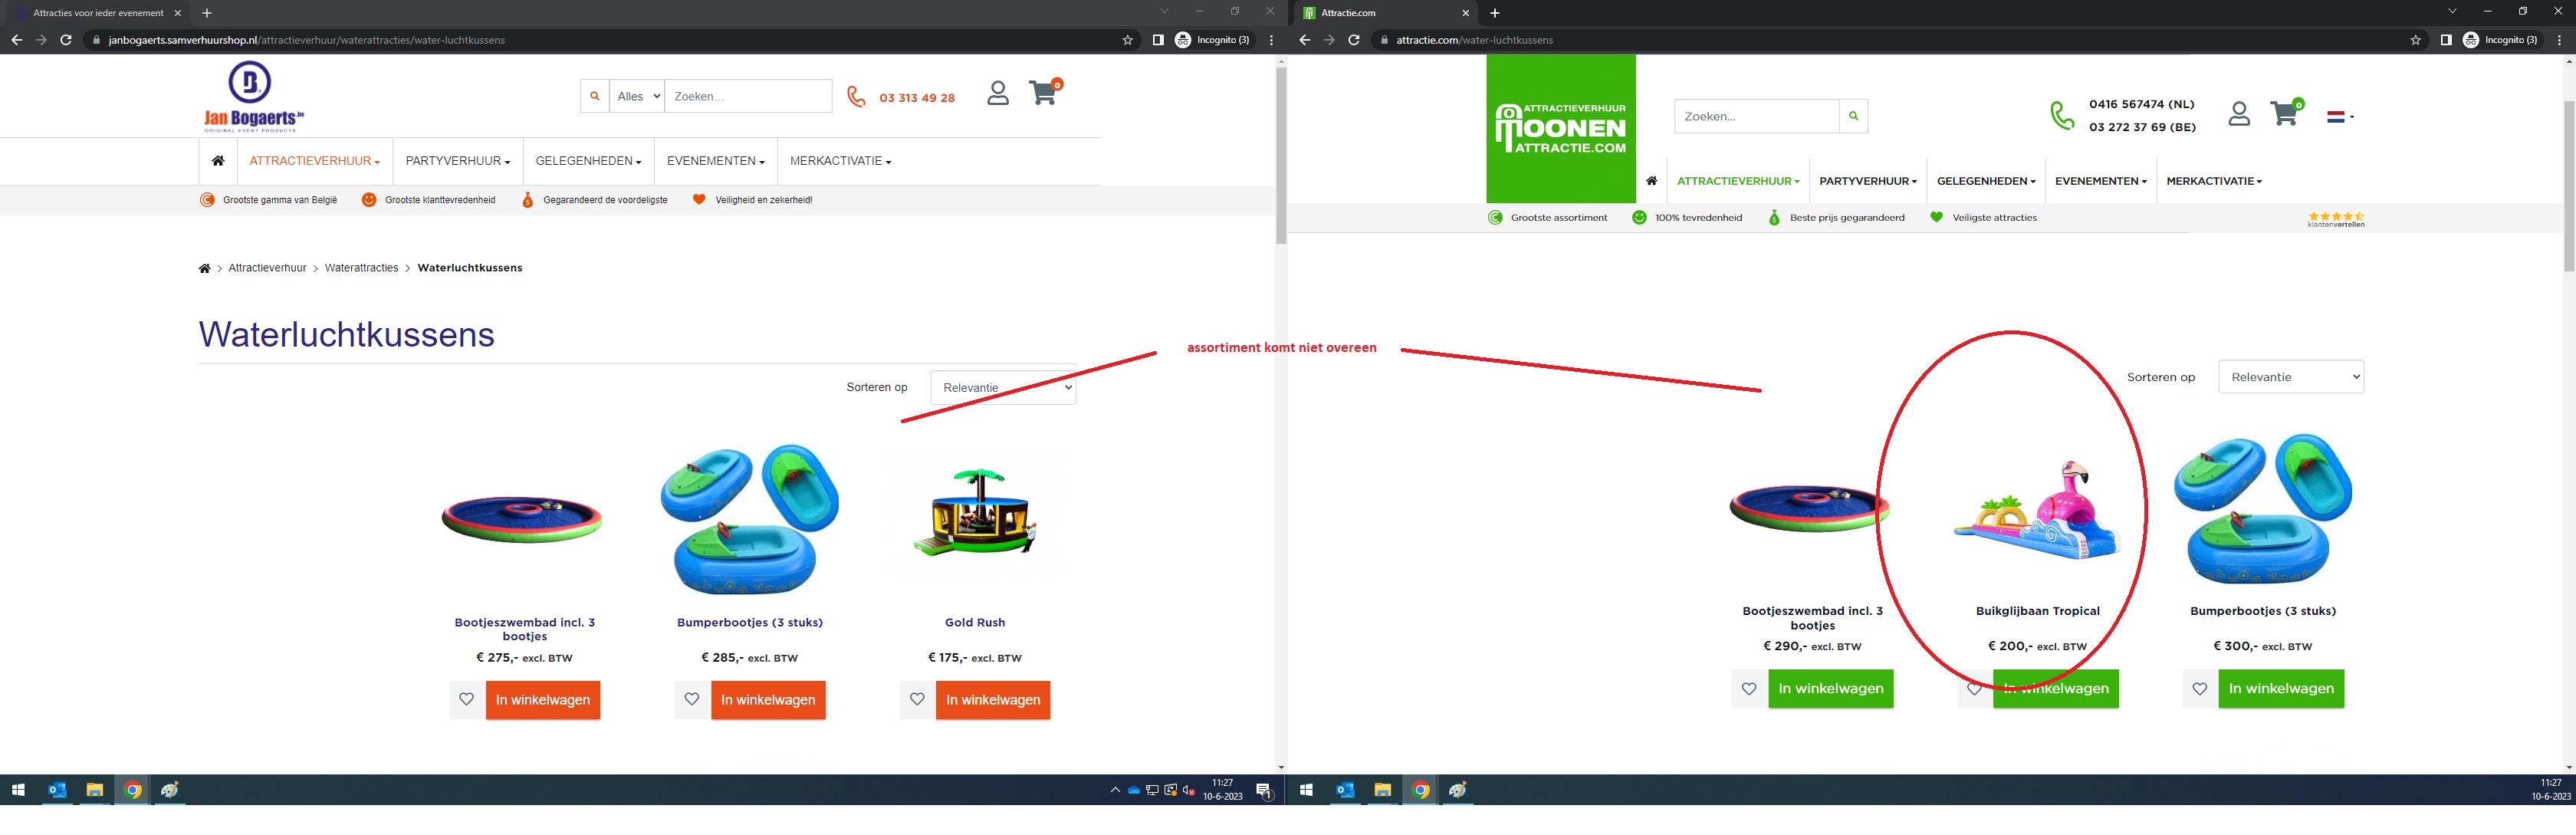Open the language flag dropdown on Attractie.com
Screen dimensions: 2576x835
[x=2340, y=117]
